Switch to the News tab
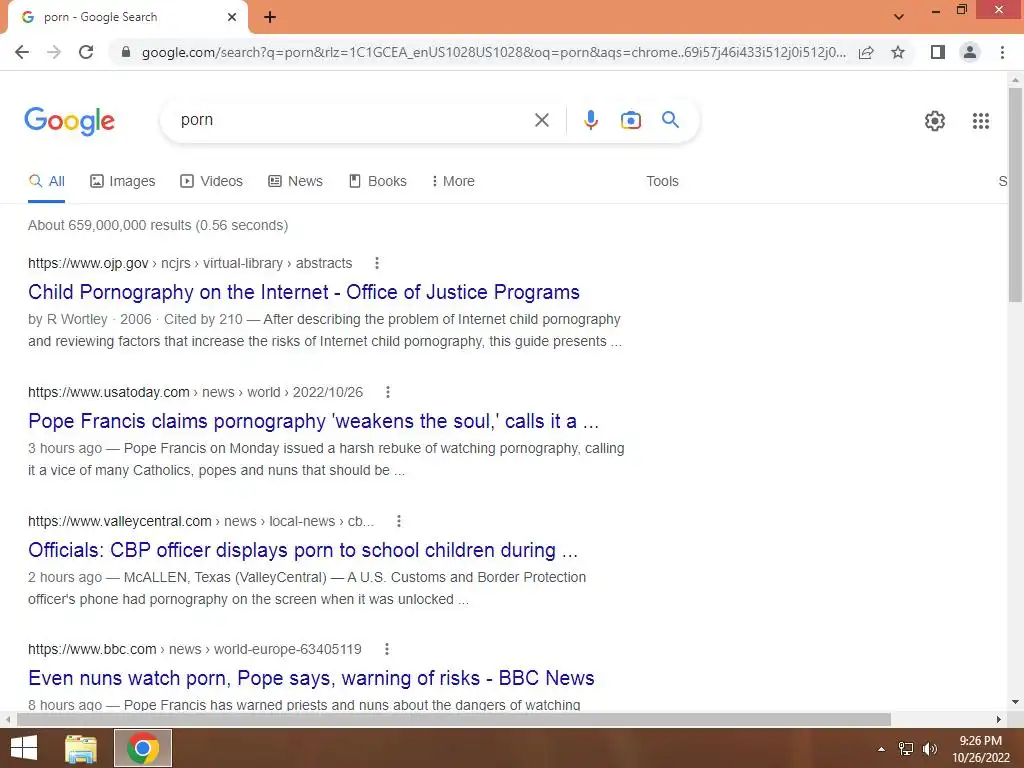 pyautogui.click(x=296, y=181)
